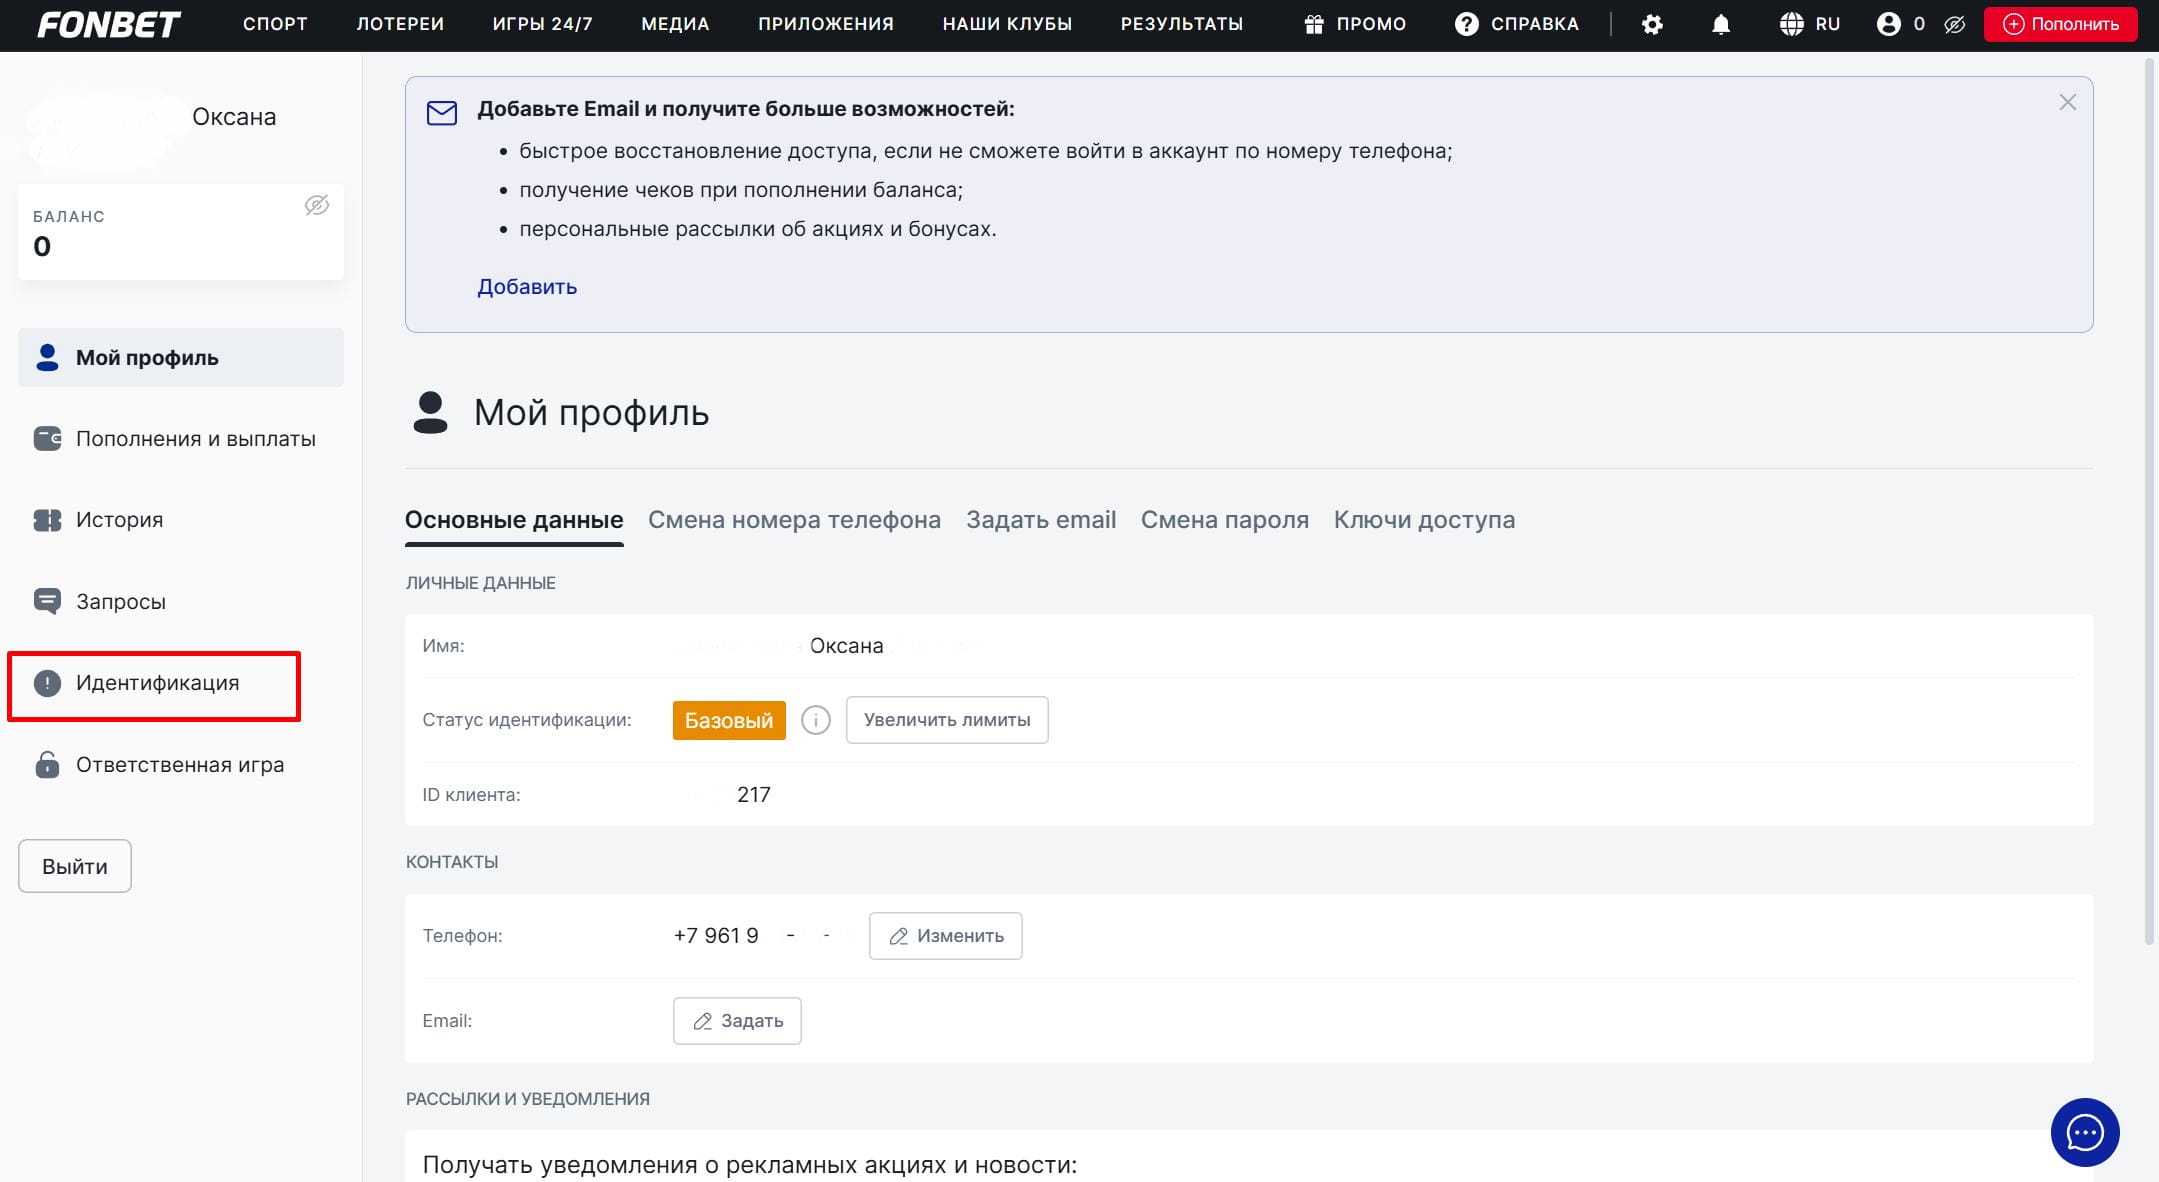The height and width of the screenshot is (1182, 2159).
Task: Click the Ответственная игра lock icon
Action: 47,764
